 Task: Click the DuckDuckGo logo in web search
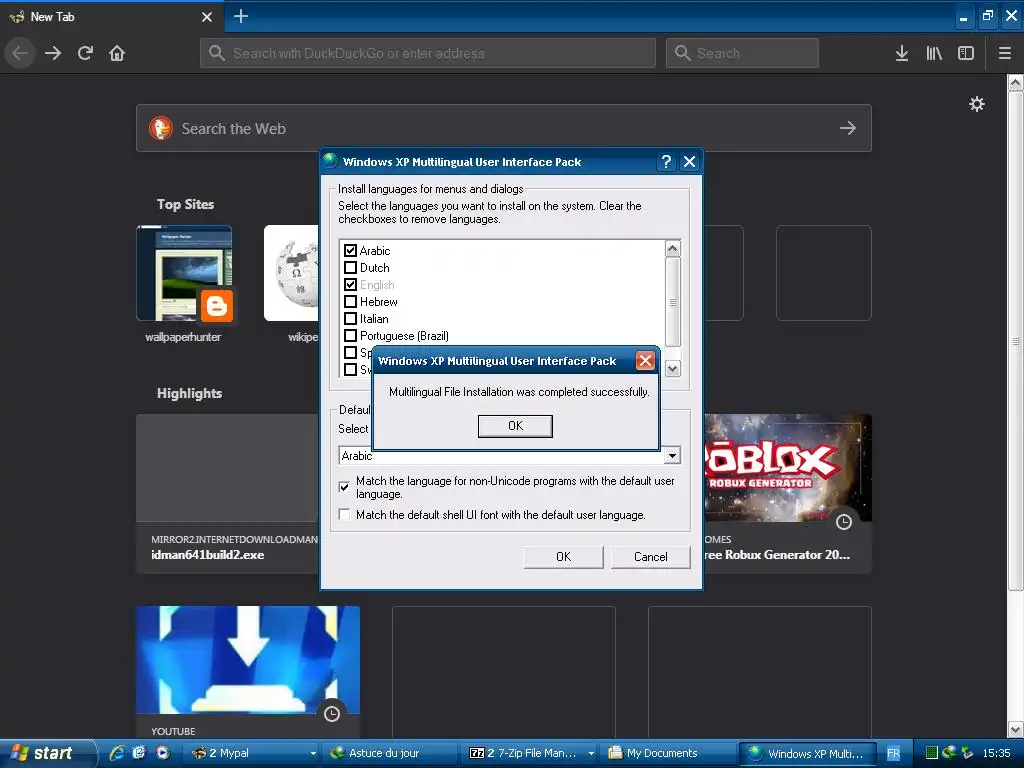[161, 128]
